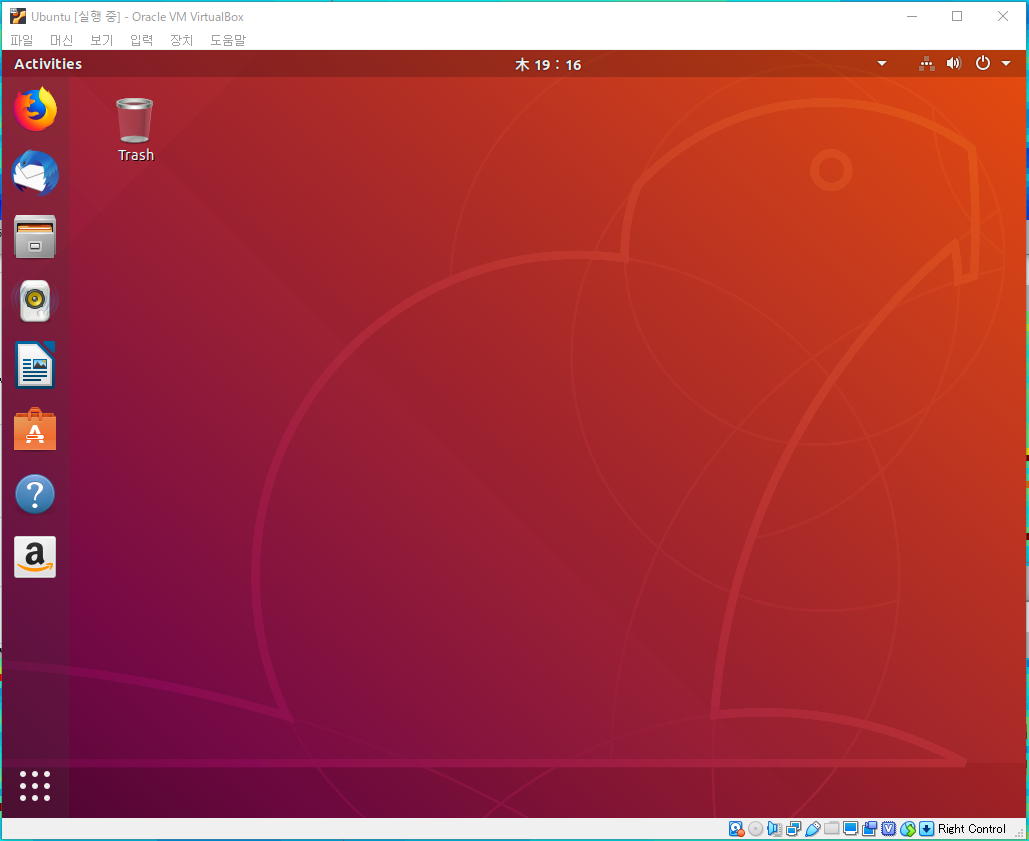Click VirtualBox network adapters indicator

click(793, 829)
